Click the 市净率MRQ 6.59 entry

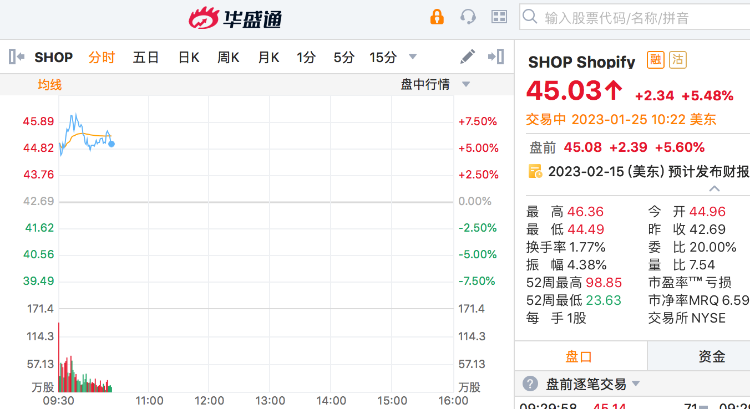coord(698,300)
